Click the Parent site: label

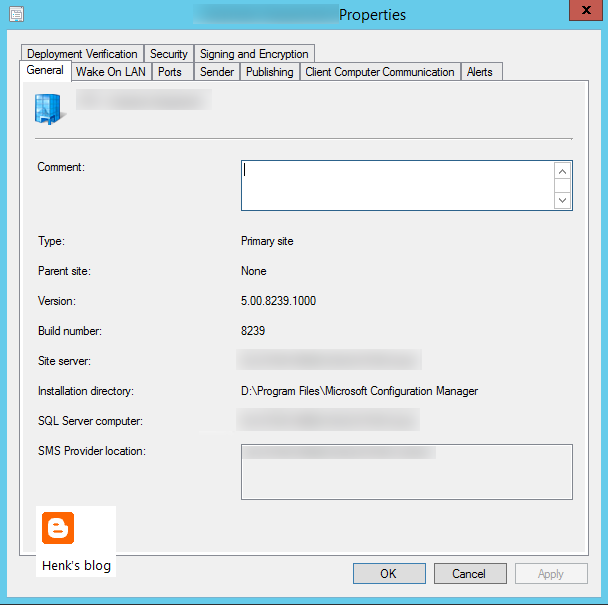64,271
